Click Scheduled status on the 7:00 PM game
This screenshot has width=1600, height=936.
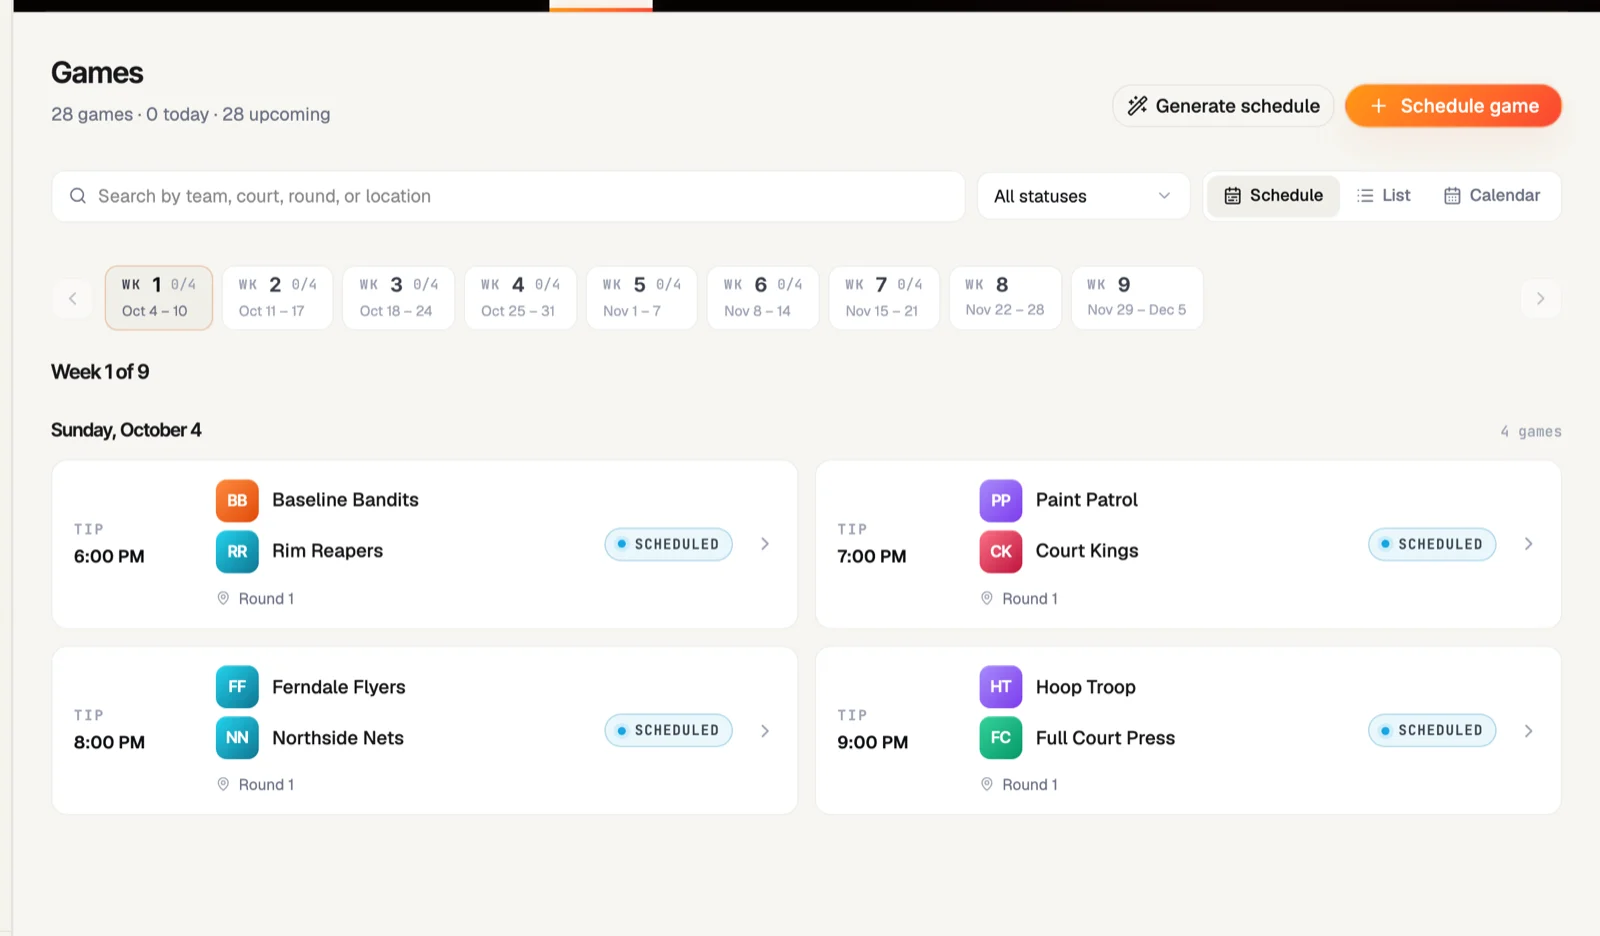tap(1432, 544)
